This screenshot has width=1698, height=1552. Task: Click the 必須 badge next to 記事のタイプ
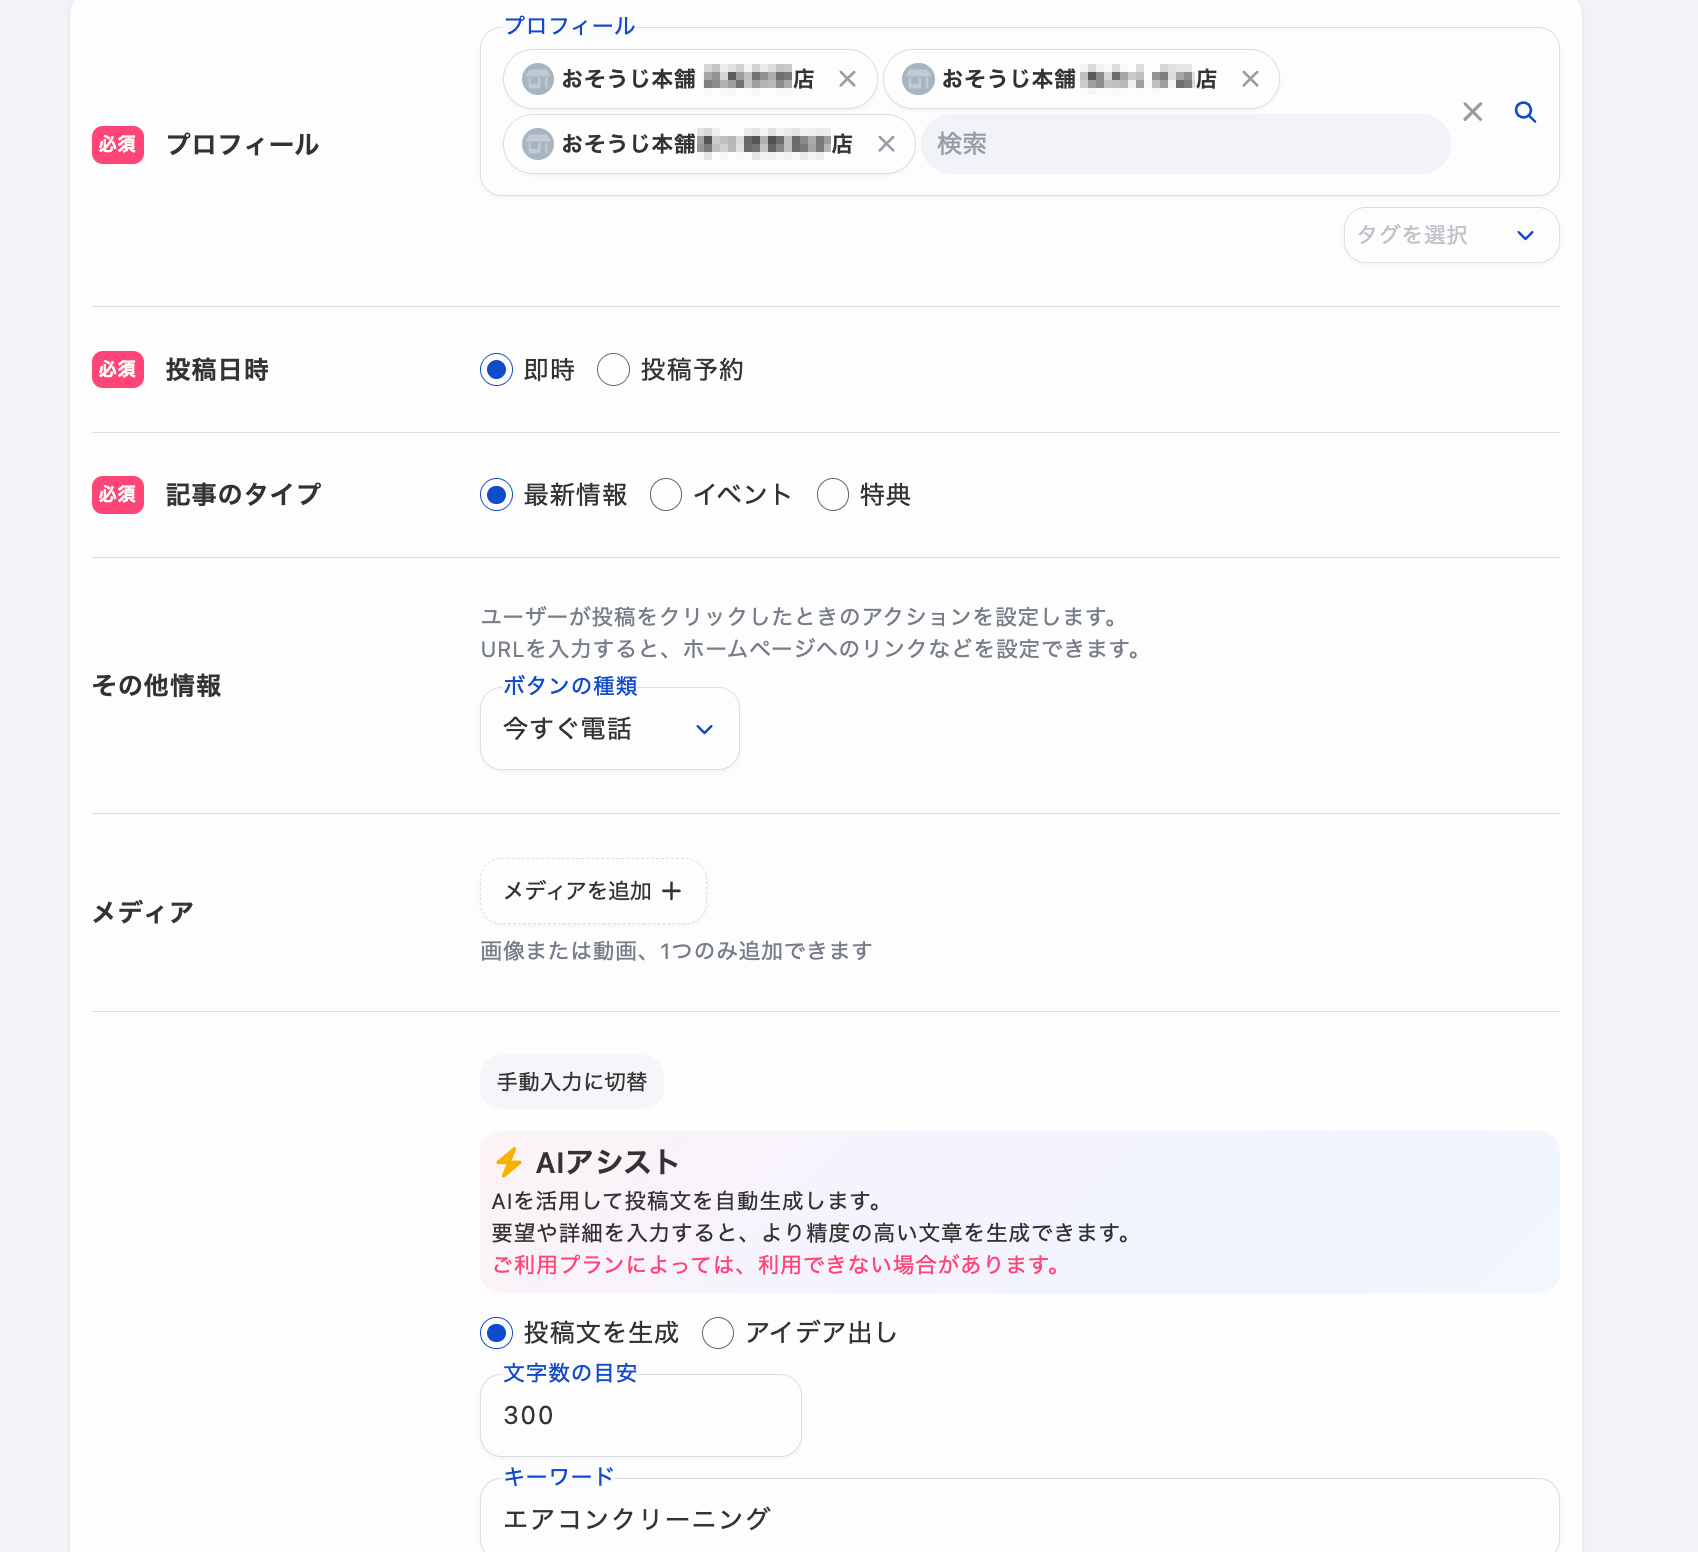118,495
